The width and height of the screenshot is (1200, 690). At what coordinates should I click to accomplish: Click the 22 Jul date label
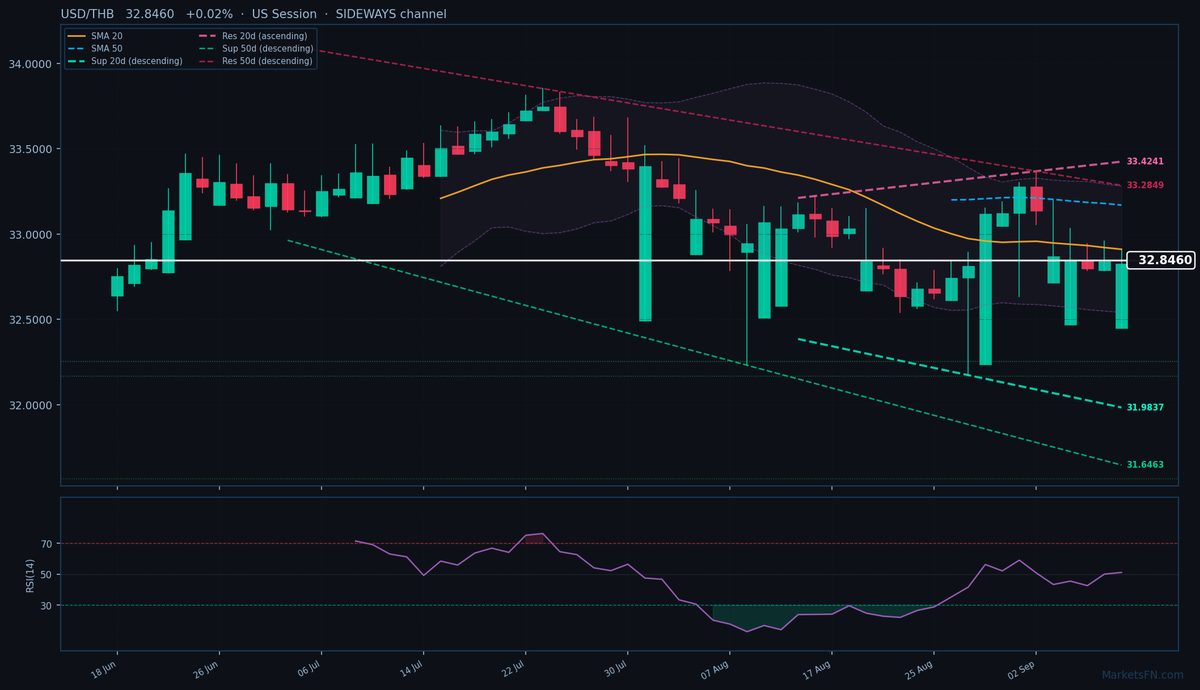[513, 668]
